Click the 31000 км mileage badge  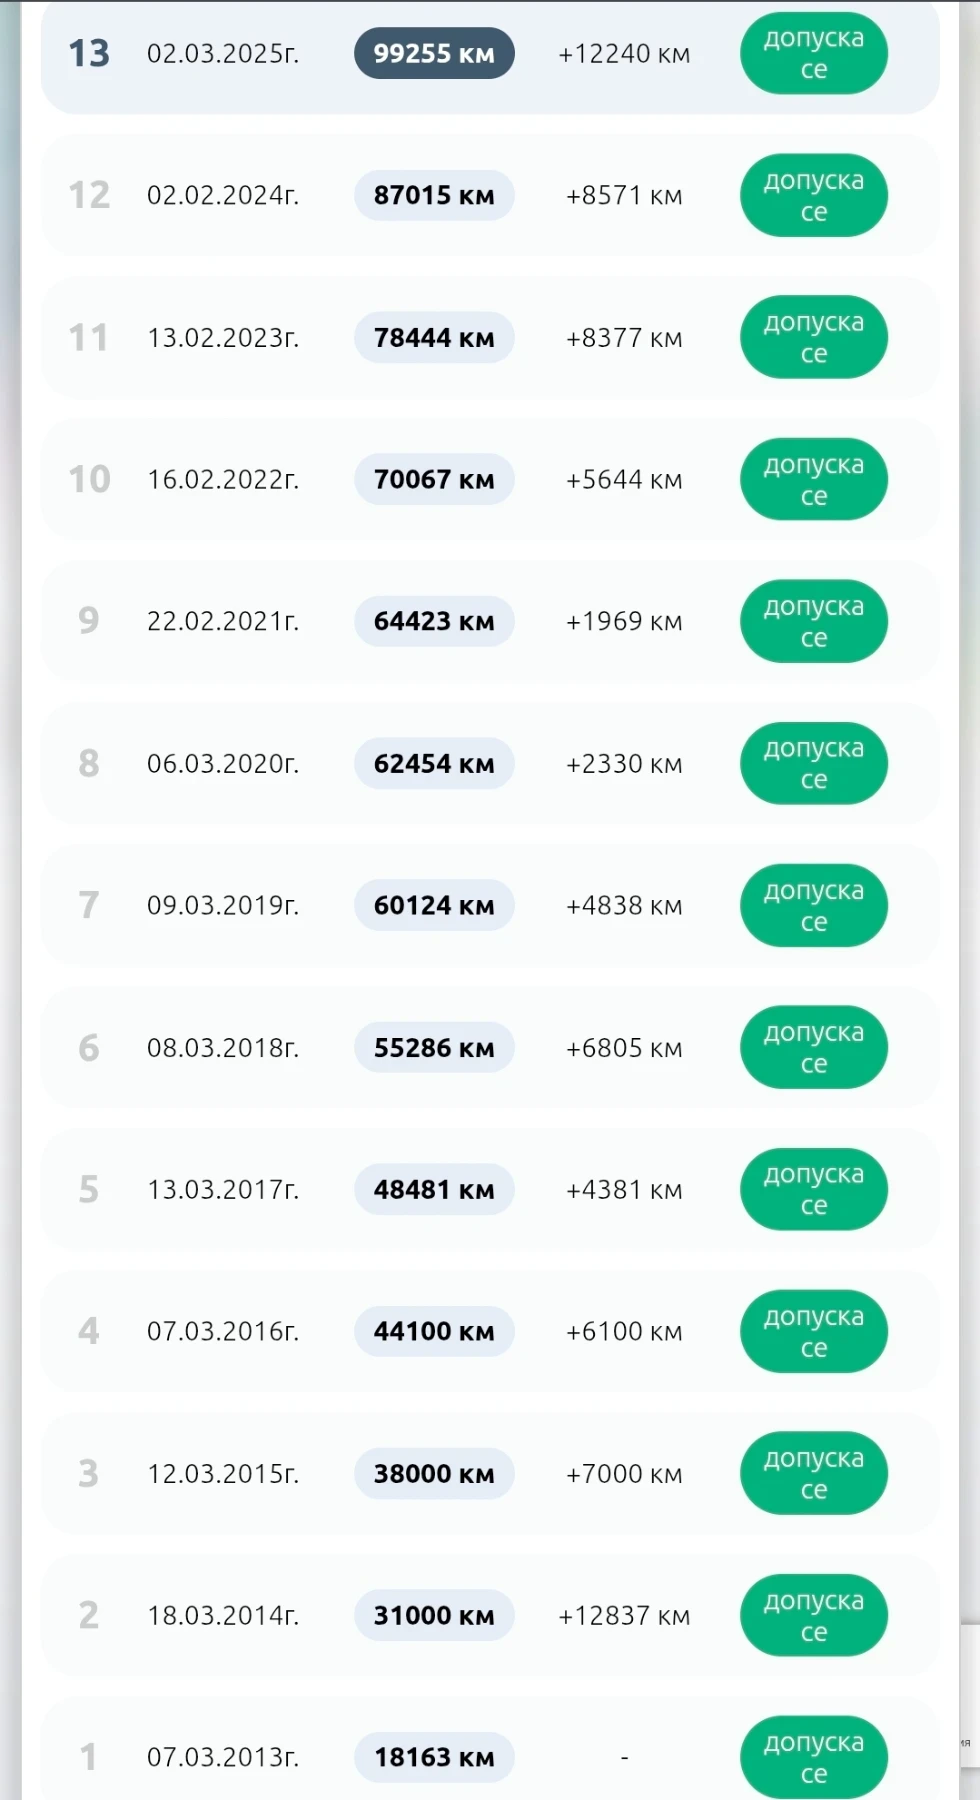pyautogui.click(x=434, y=1616)
